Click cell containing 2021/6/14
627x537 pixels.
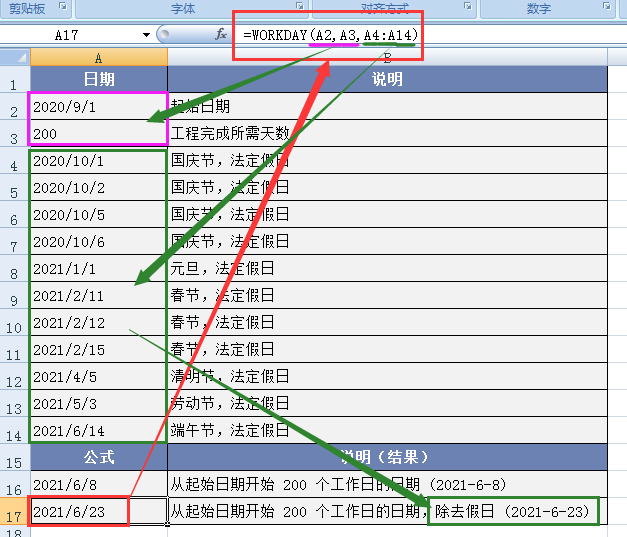point(99,430)
